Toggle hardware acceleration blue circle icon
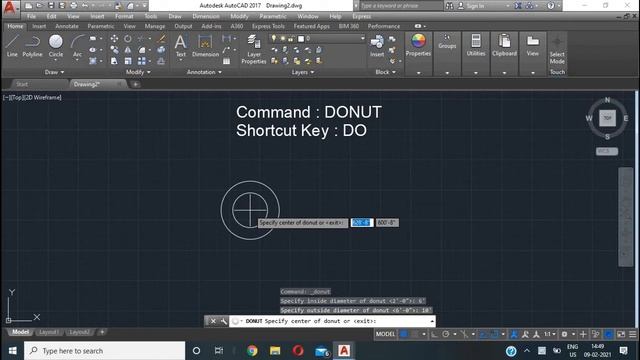 (609, 334)
